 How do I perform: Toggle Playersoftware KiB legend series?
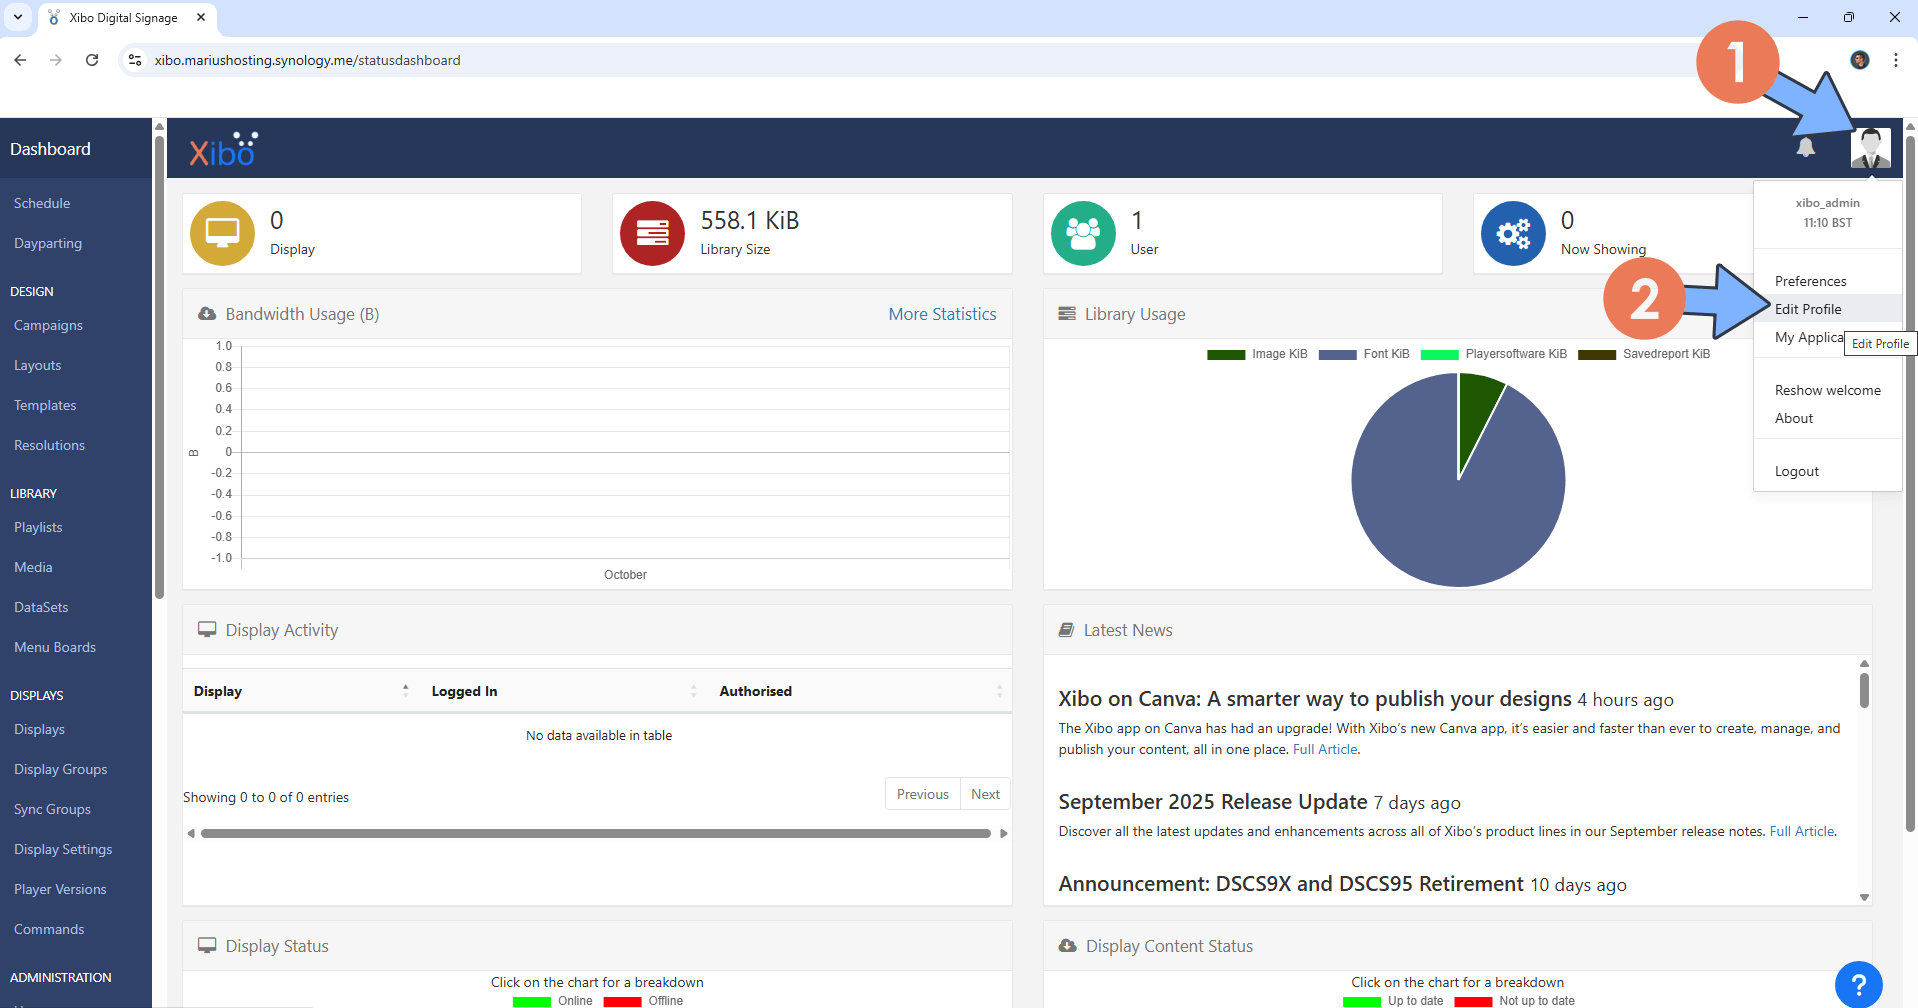[x=1494, y=354]
